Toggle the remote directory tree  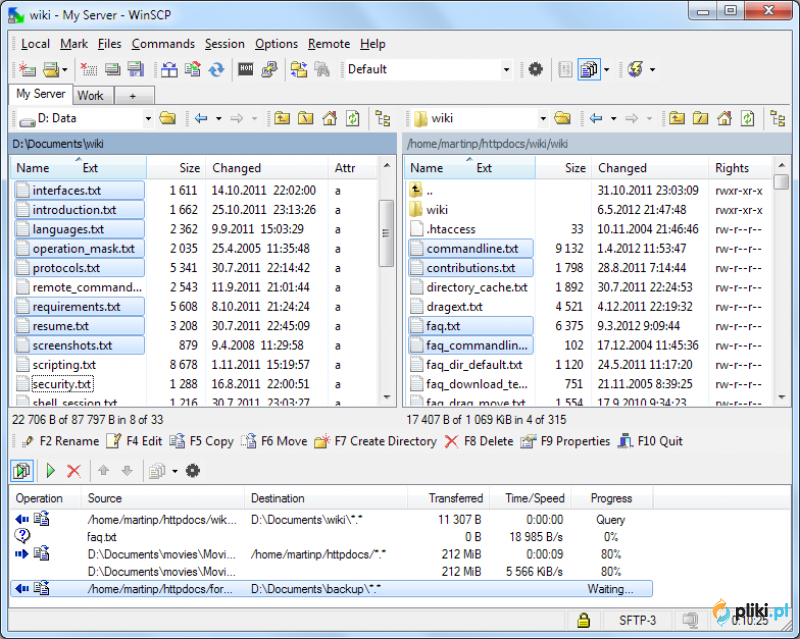pyautogui.click(x=778, y=118)
